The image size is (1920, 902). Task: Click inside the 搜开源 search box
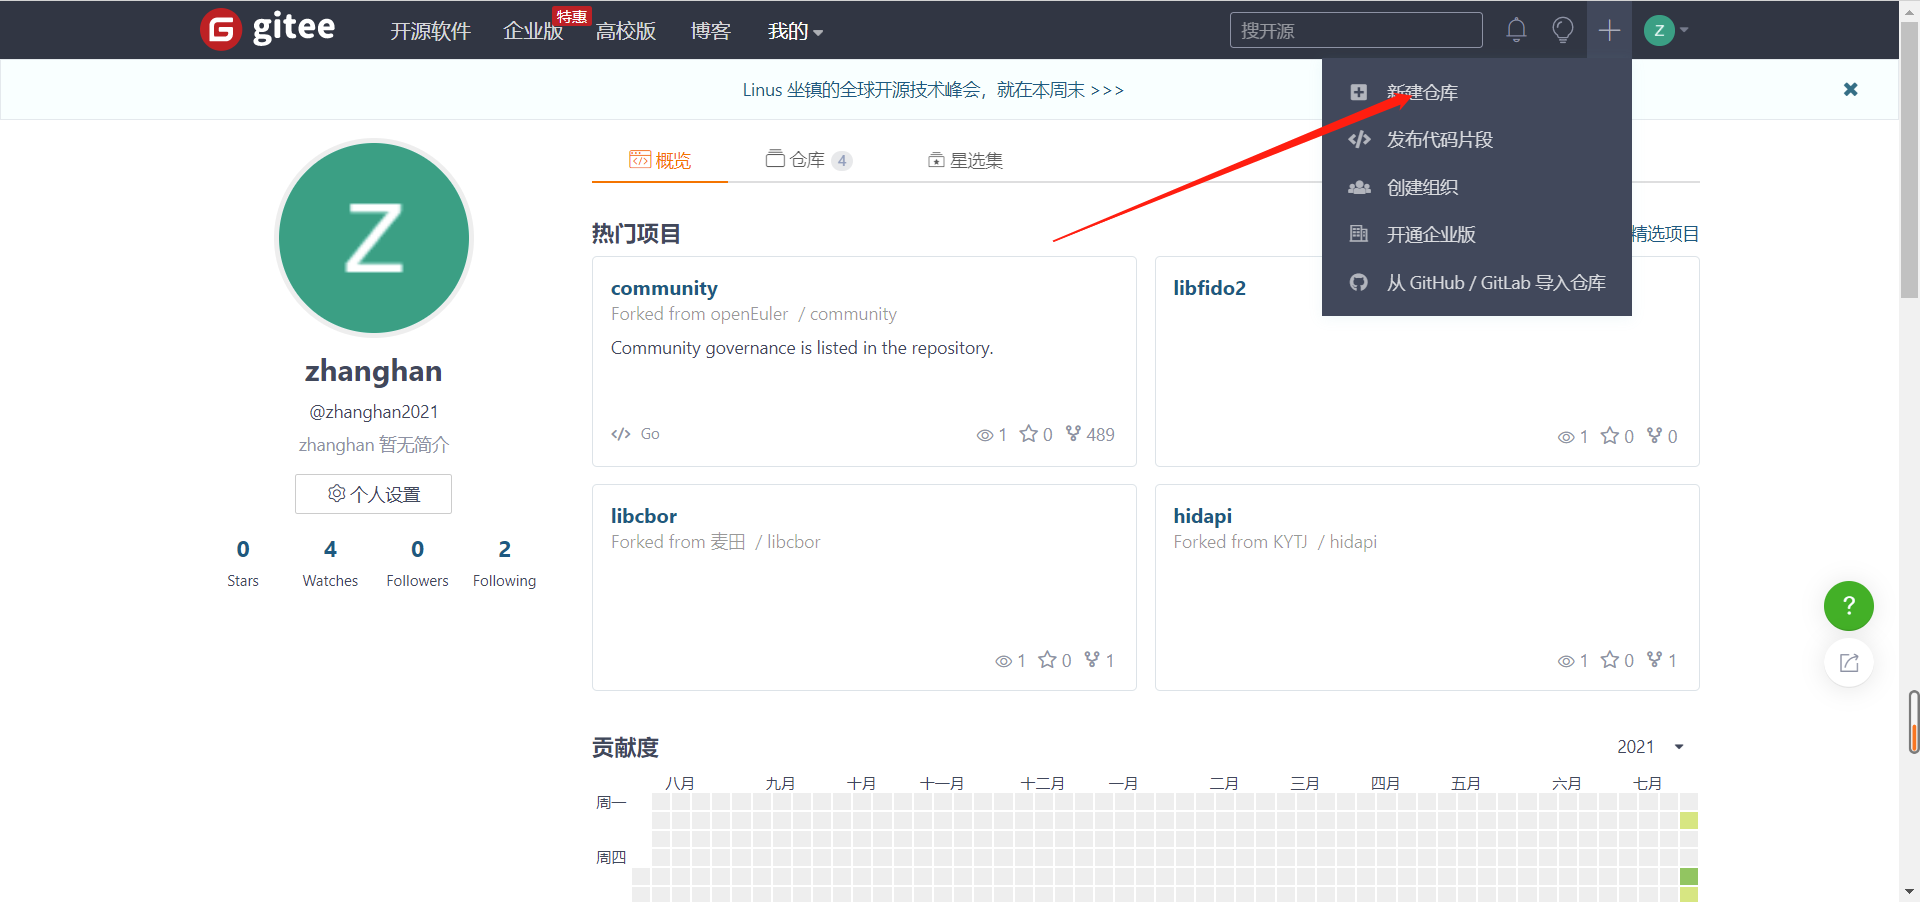tap(1356, 30)
